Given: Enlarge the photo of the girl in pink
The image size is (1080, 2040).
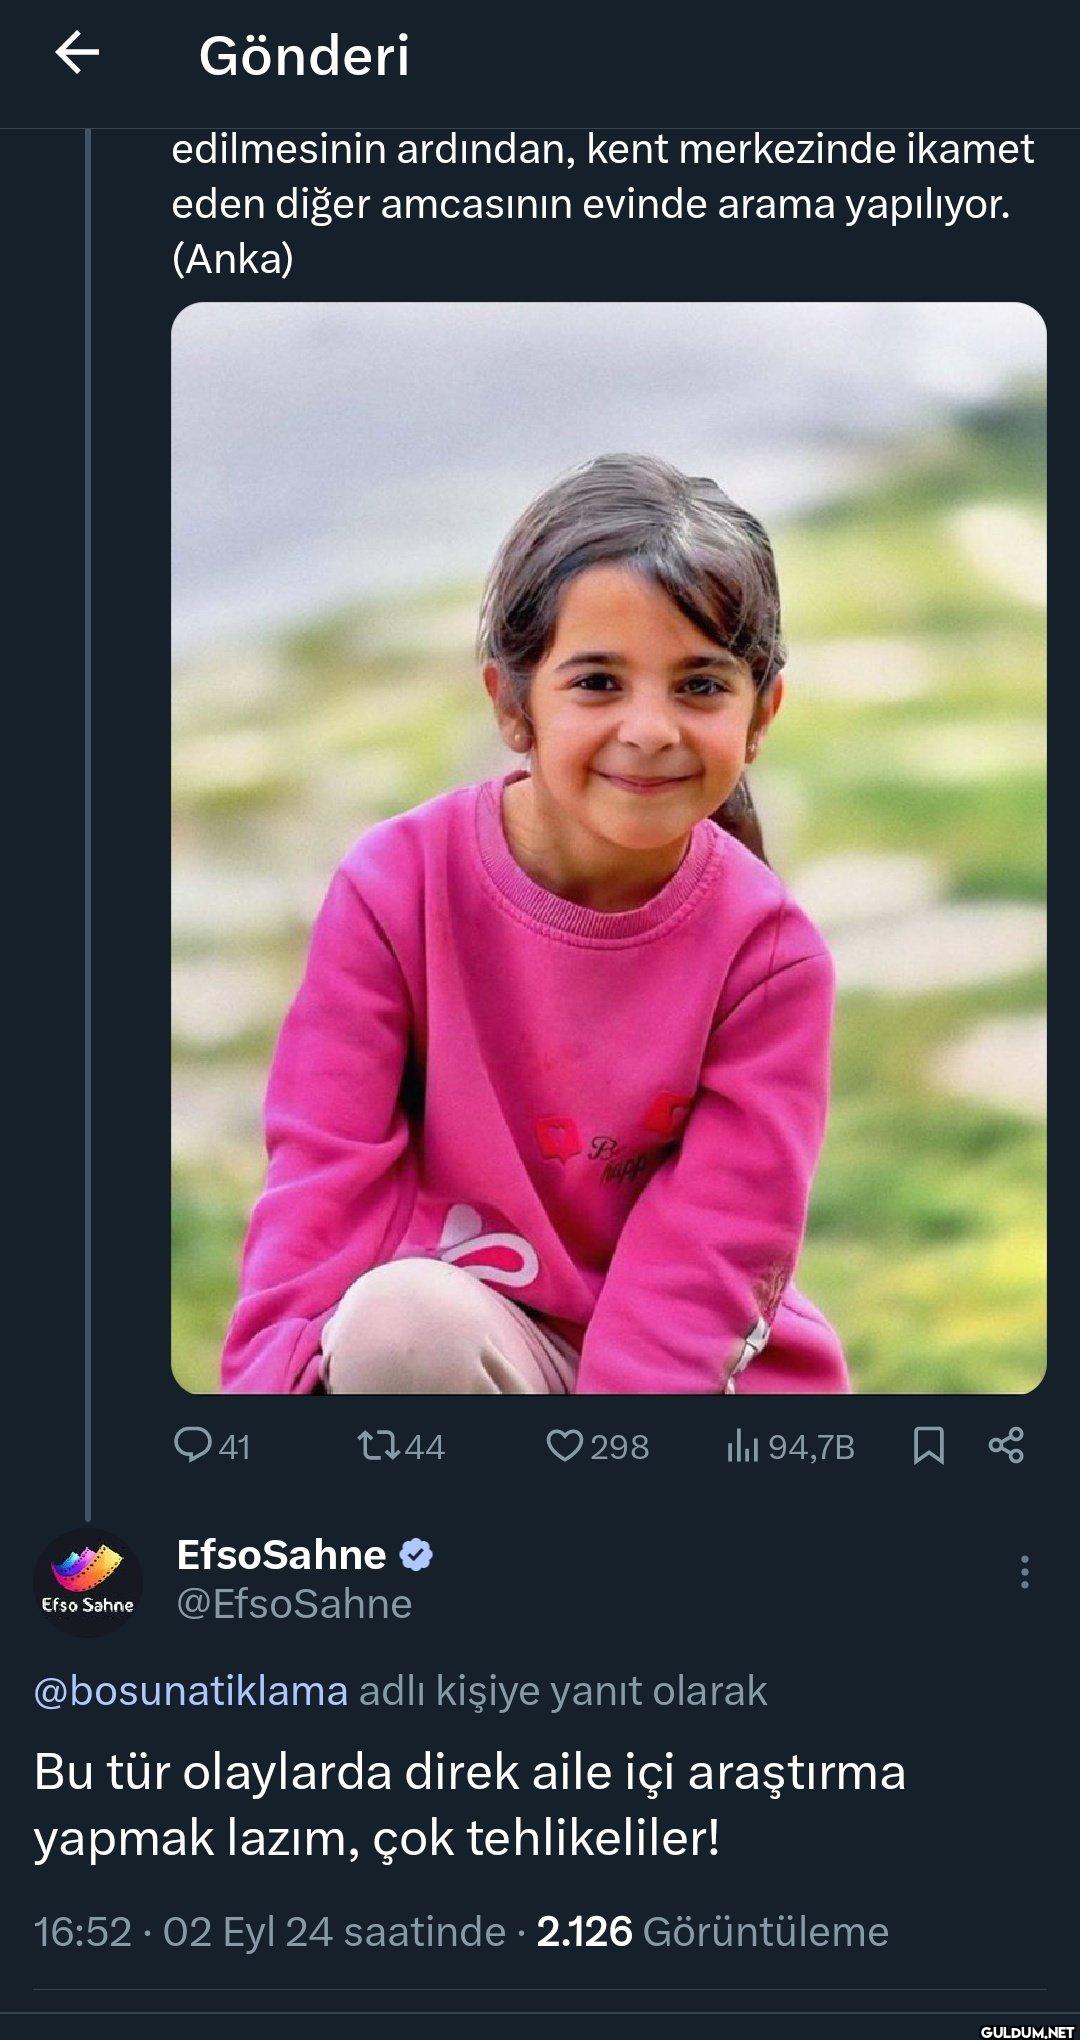Looking at the screenshot, I should click(608, 848).
